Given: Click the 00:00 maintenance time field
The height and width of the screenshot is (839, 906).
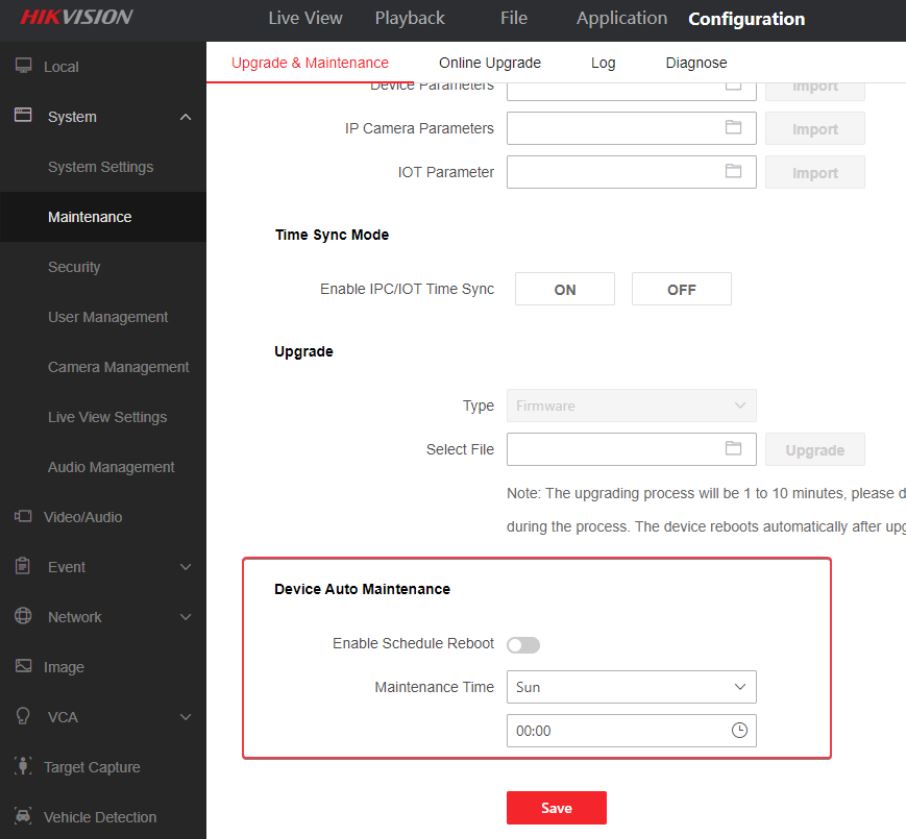Looking at the screenshot, I should coord(632,731).
